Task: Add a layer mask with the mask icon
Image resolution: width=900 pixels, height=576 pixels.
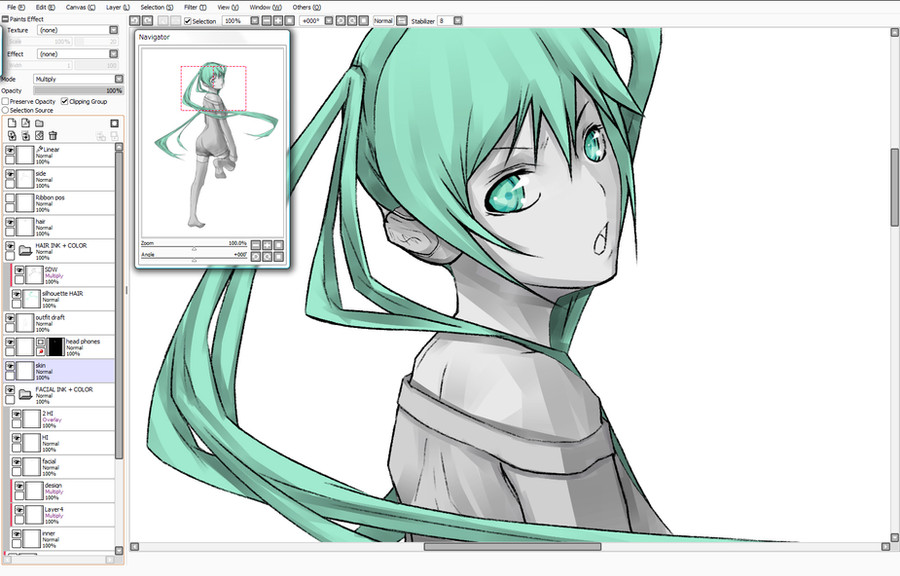Action: (x=114, y=123)
